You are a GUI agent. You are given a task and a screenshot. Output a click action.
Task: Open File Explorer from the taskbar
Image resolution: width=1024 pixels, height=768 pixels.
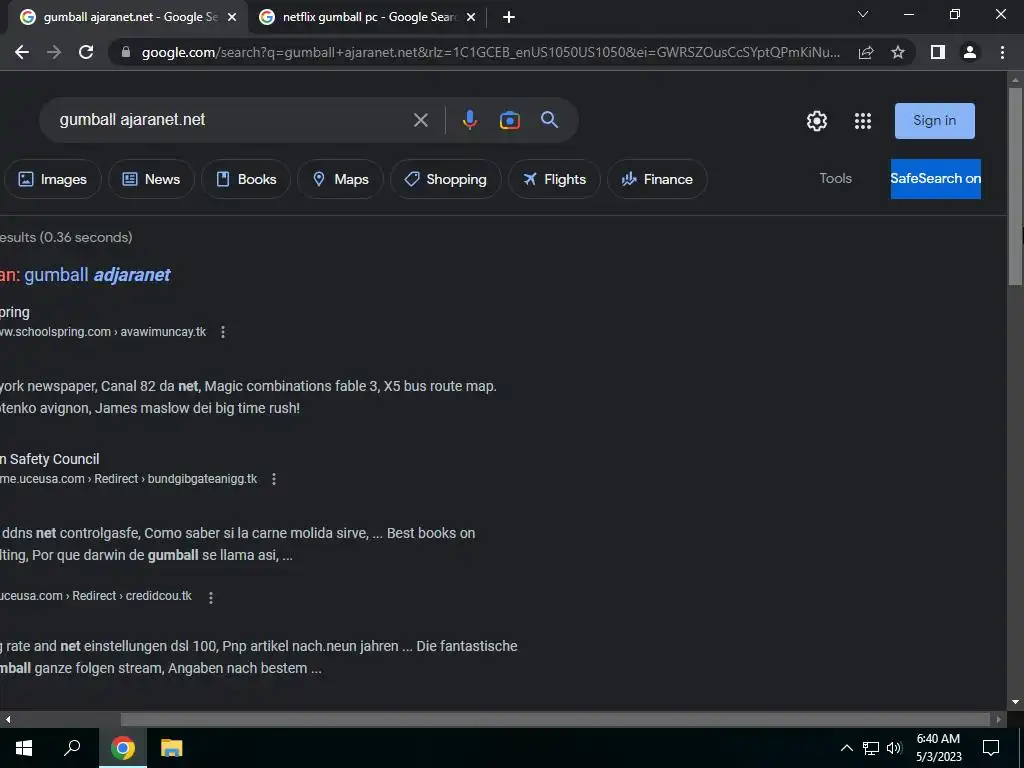(171, 748)
